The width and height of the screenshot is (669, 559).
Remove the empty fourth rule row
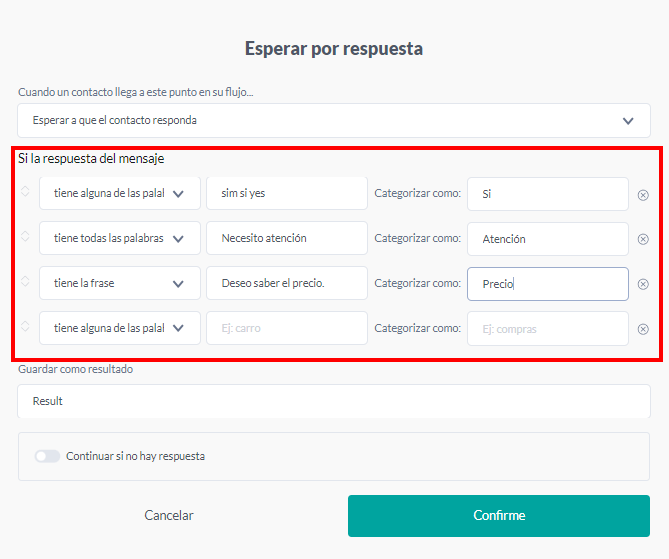pos(643,329)
